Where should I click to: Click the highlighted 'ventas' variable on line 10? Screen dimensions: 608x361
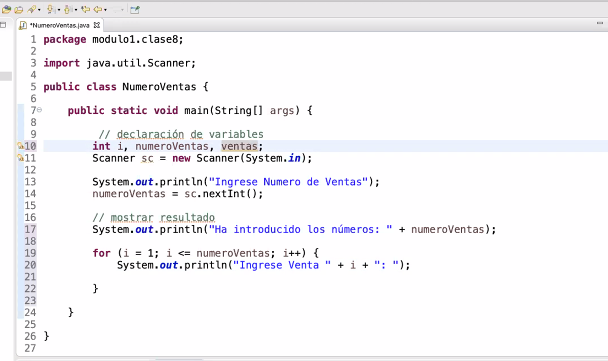tap(239, 146)
